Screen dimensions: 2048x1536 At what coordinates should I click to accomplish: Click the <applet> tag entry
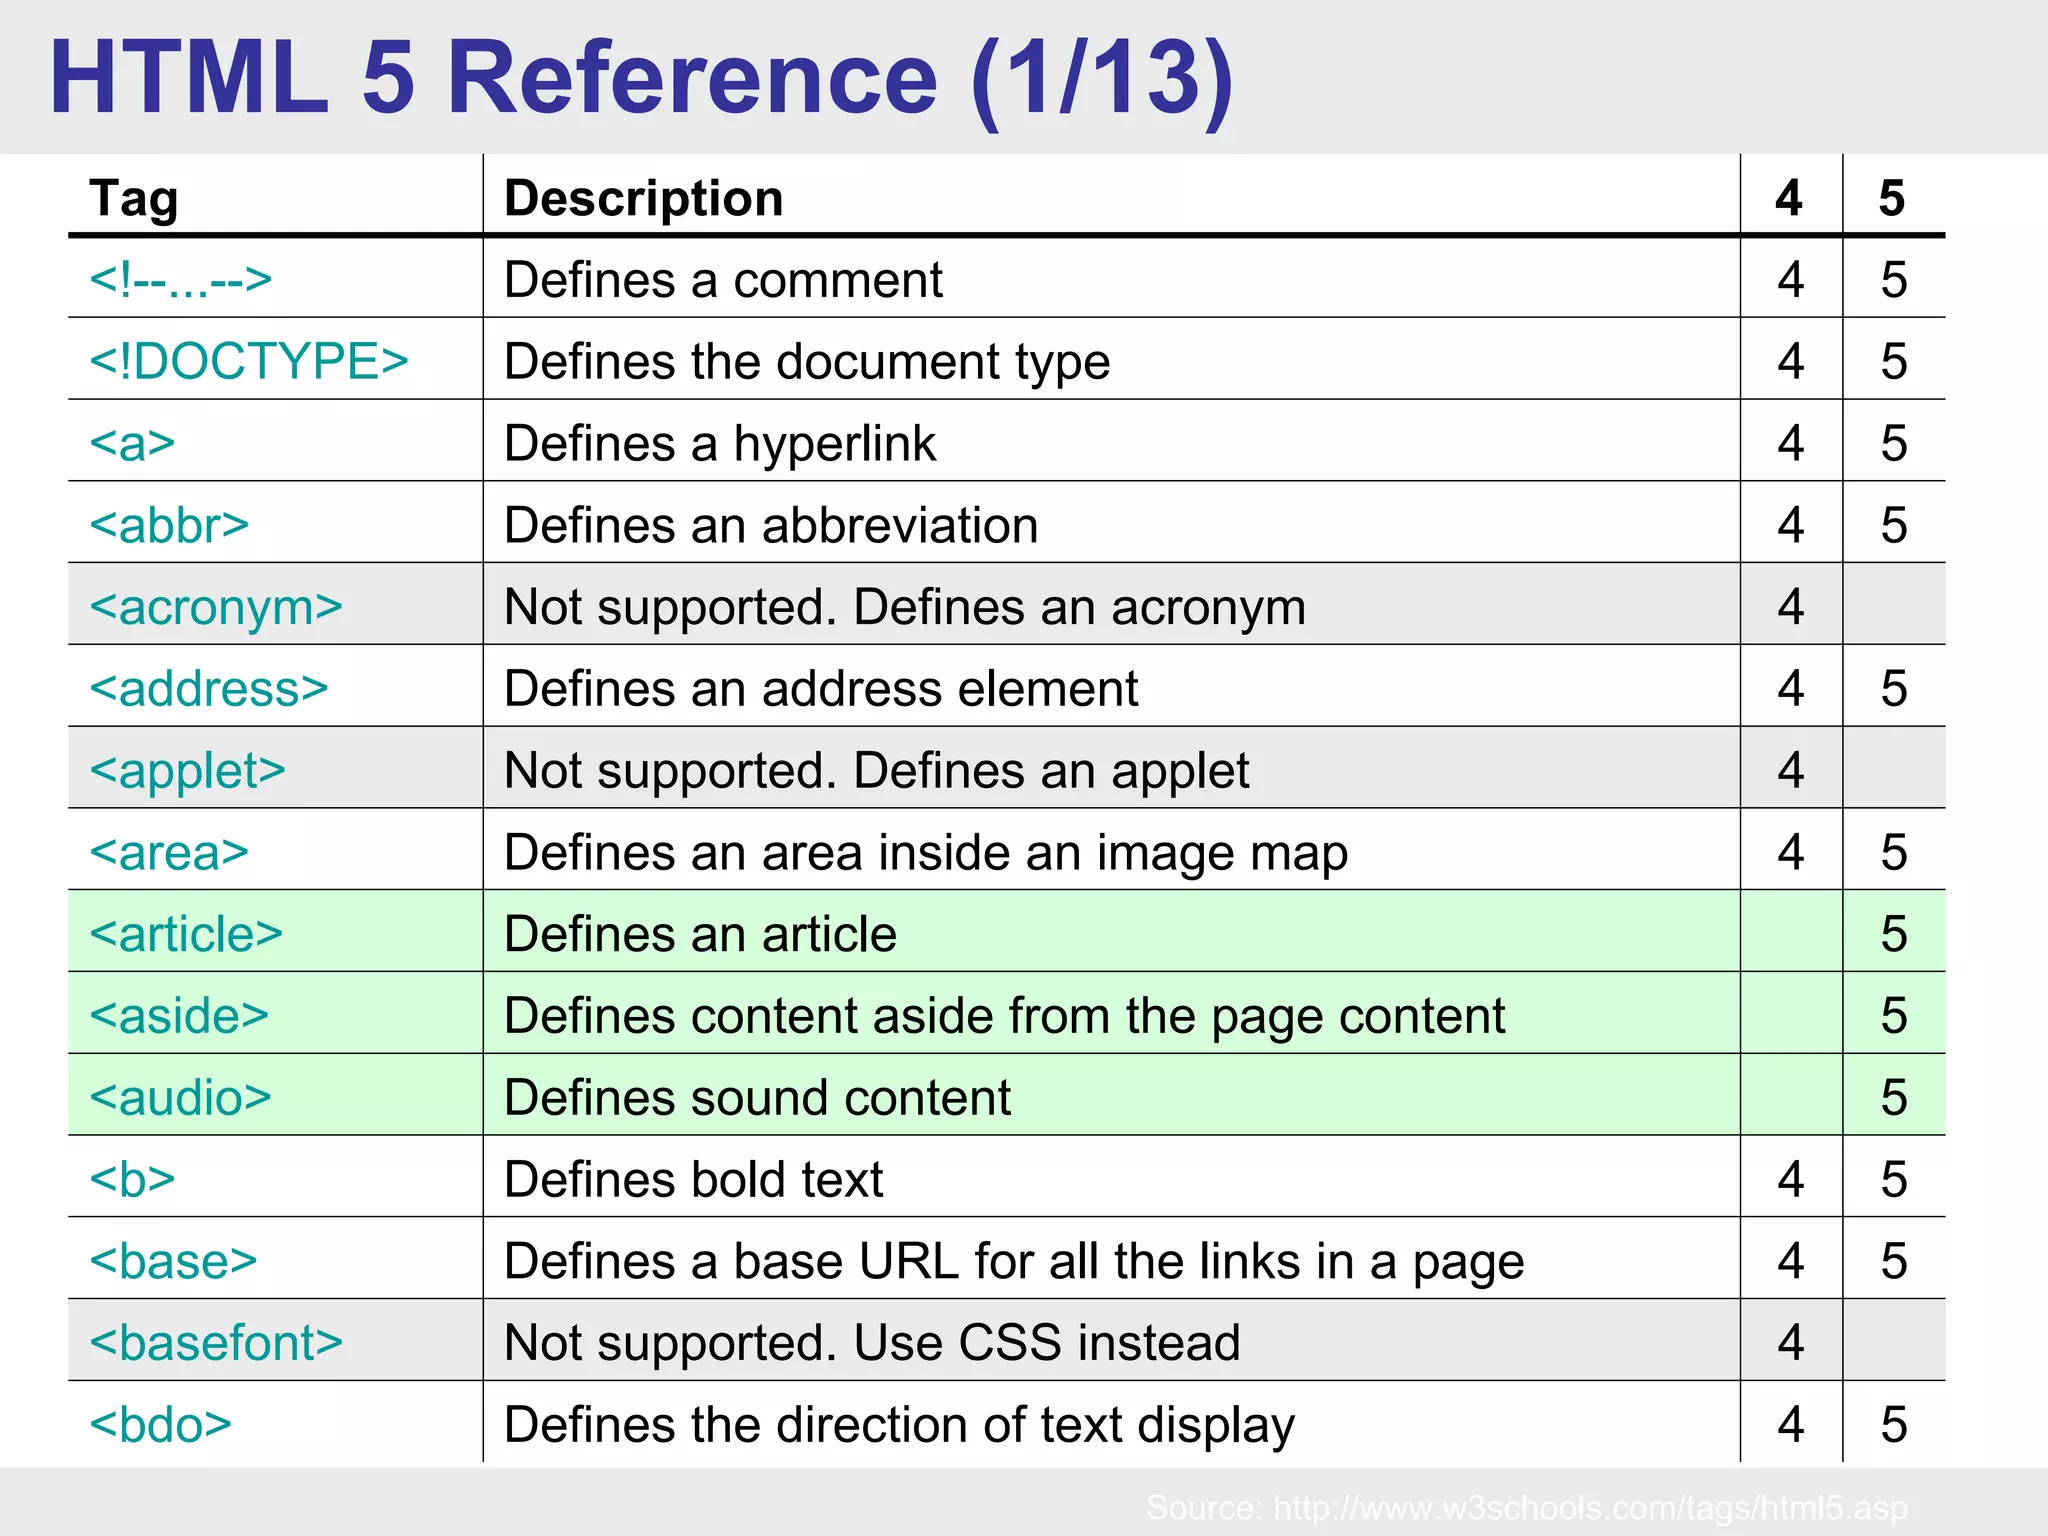187,771
